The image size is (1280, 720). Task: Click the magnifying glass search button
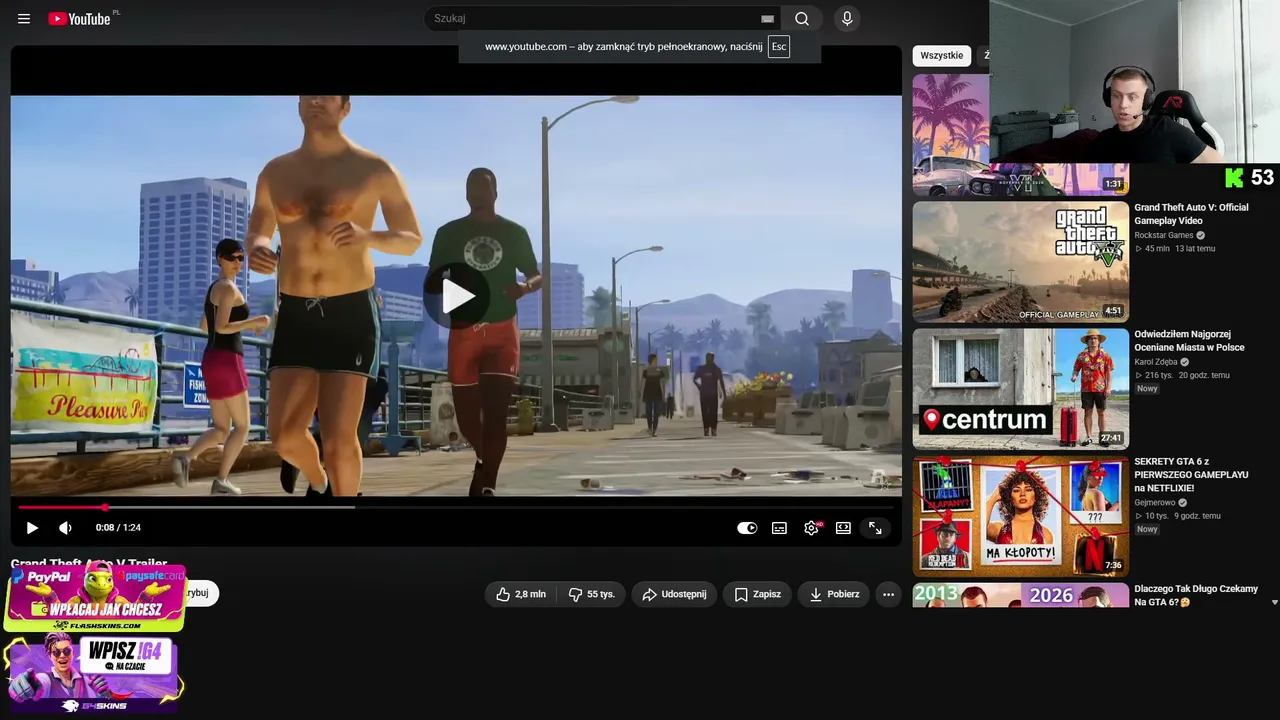[x=802, y=19]
